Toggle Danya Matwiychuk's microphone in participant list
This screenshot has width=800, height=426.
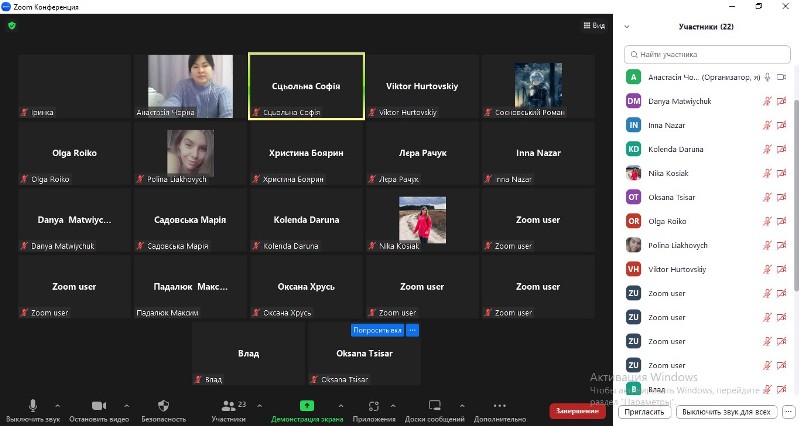pyautogui.click(x=767, y=101)
